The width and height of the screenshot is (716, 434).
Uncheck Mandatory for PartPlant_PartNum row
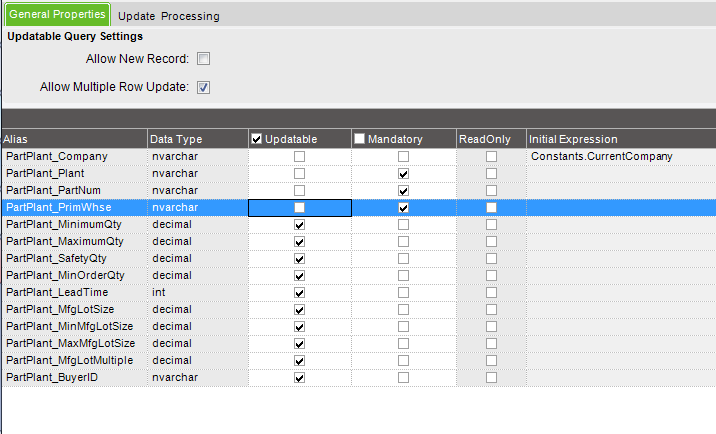pyautogui.click(x=403, y=191)
